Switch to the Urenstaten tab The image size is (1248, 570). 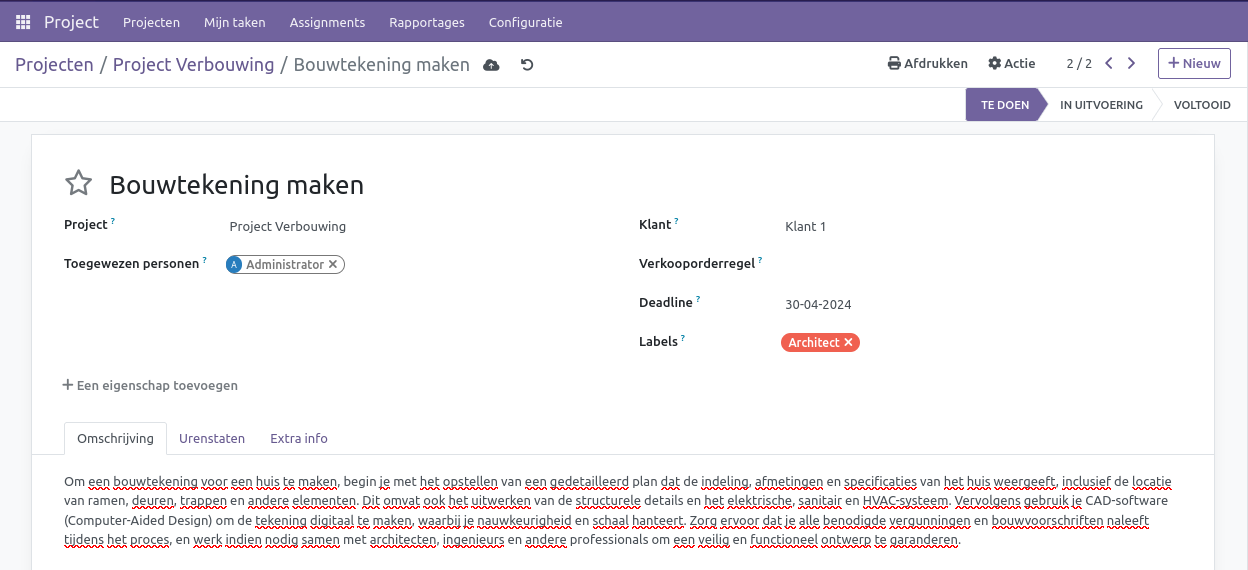click(212, 438)
